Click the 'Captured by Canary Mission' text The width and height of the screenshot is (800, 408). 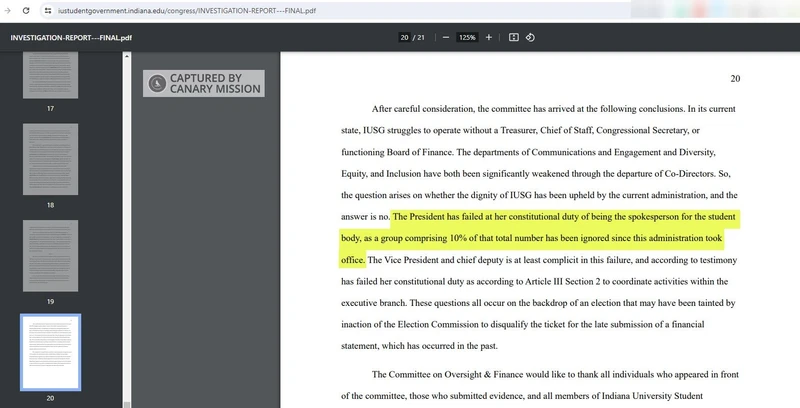214,83
